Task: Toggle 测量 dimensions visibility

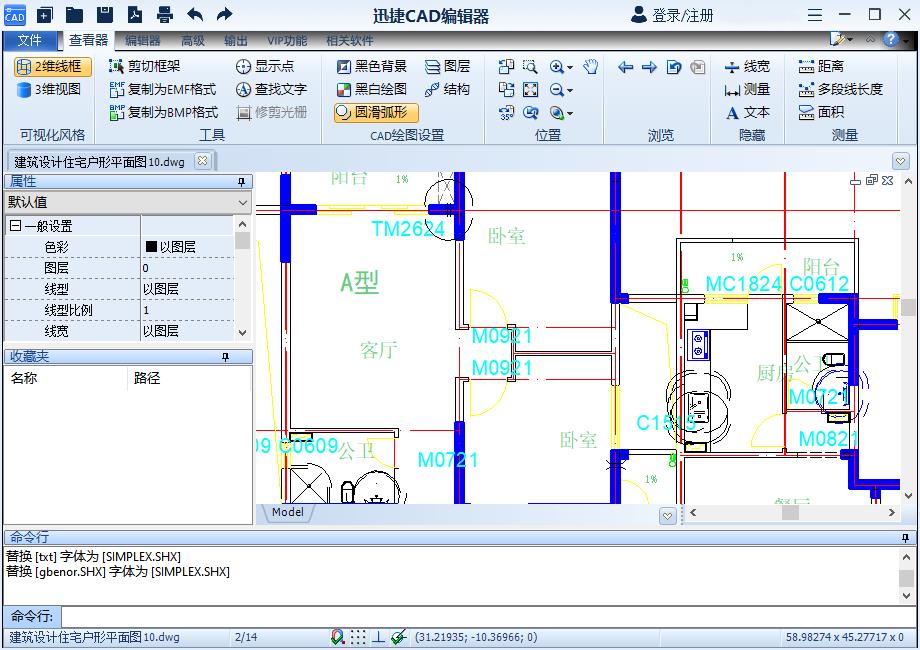Action: coord(747,89)
